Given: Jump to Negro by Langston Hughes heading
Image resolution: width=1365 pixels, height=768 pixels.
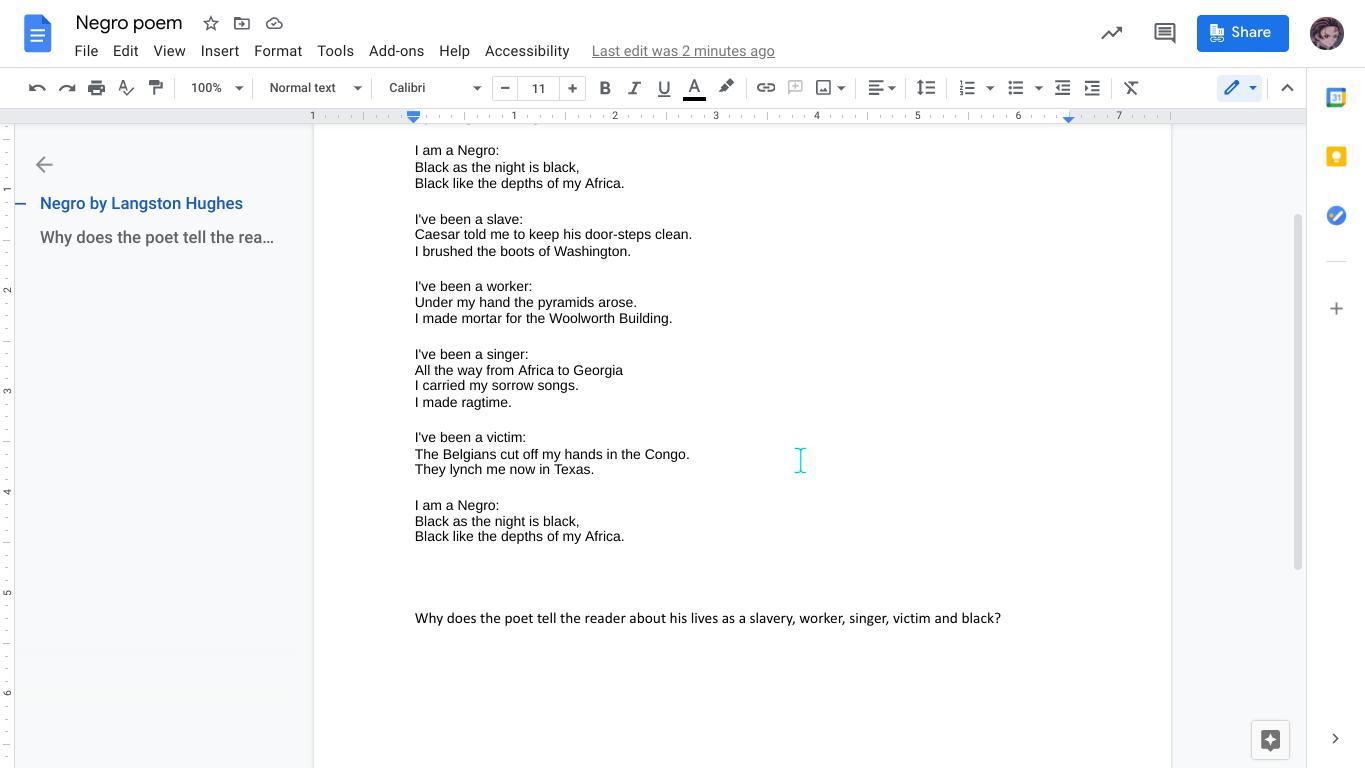Looking at the screenshot, I should coord(141,203).
